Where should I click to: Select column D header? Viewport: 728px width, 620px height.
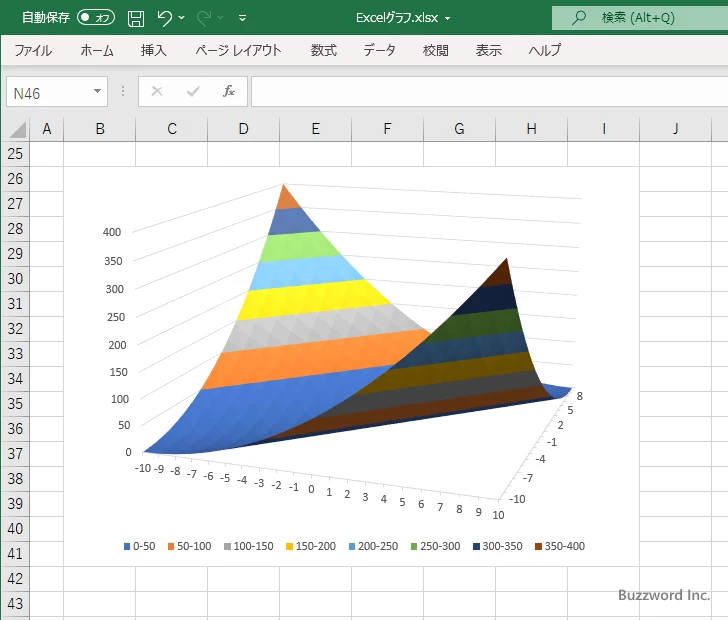(244, 129)
